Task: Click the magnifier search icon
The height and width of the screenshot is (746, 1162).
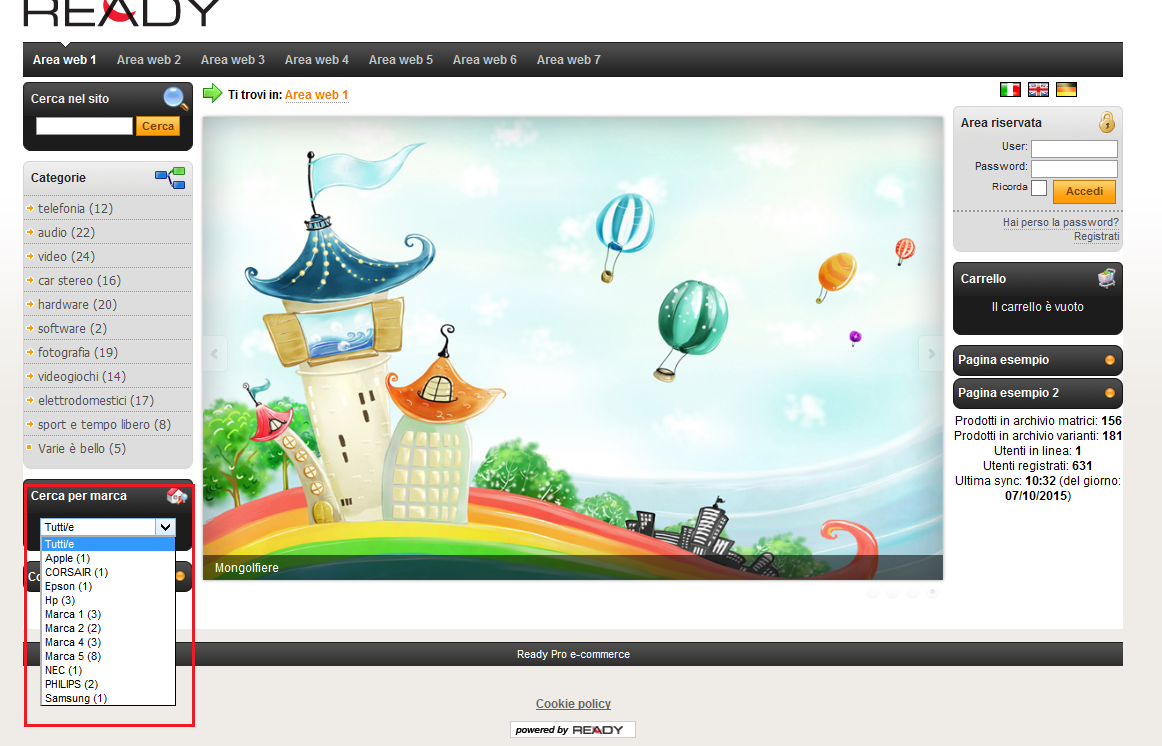Action: pyautogui.click(x=176, y=99)
